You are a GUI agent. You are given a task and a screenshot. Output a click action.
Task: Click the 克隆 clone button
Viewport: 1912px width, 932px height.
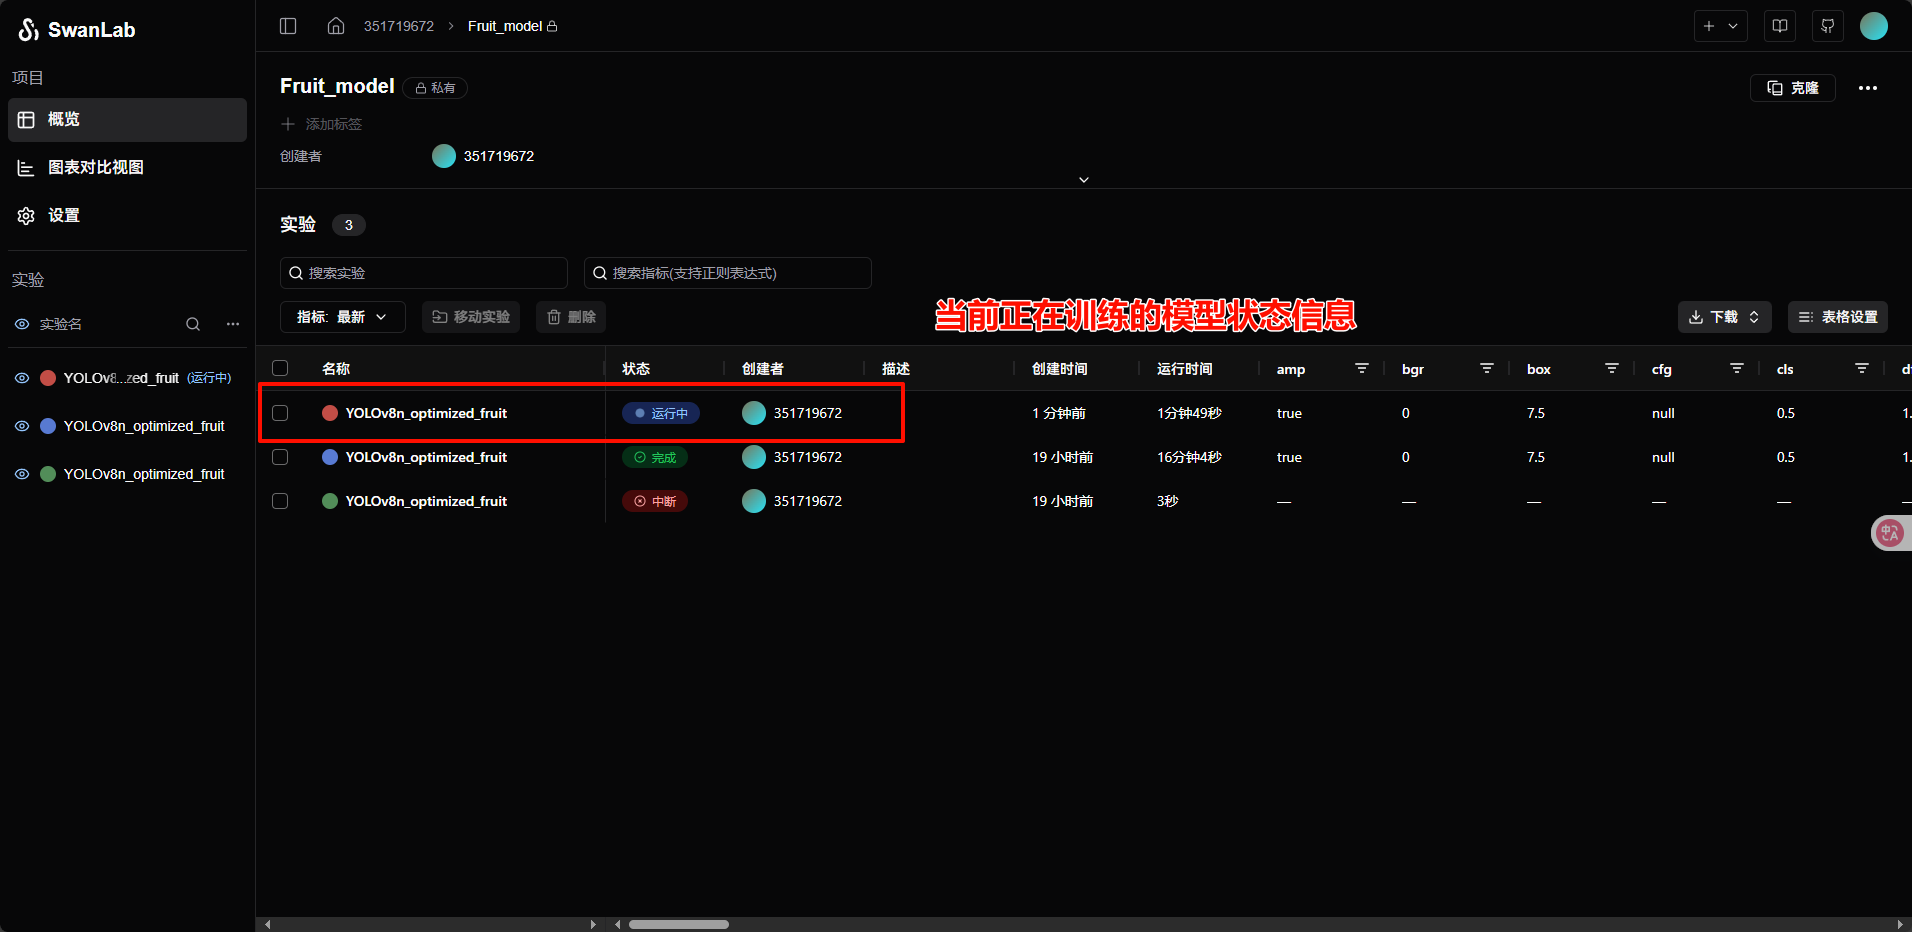[x=1793, y=88]
